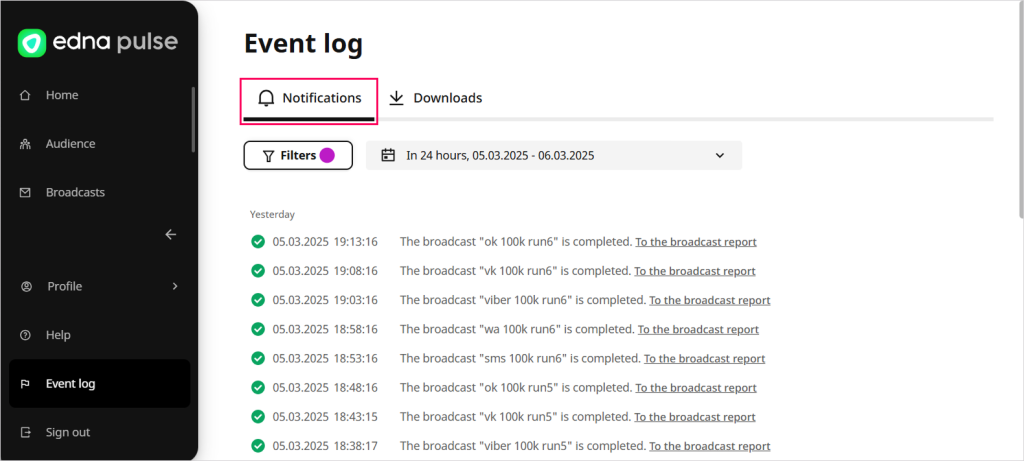This screenshot has height=461, width=1024.
Task: Open broadcast report for "sms 100k run6"
Action: click(704, 358)
